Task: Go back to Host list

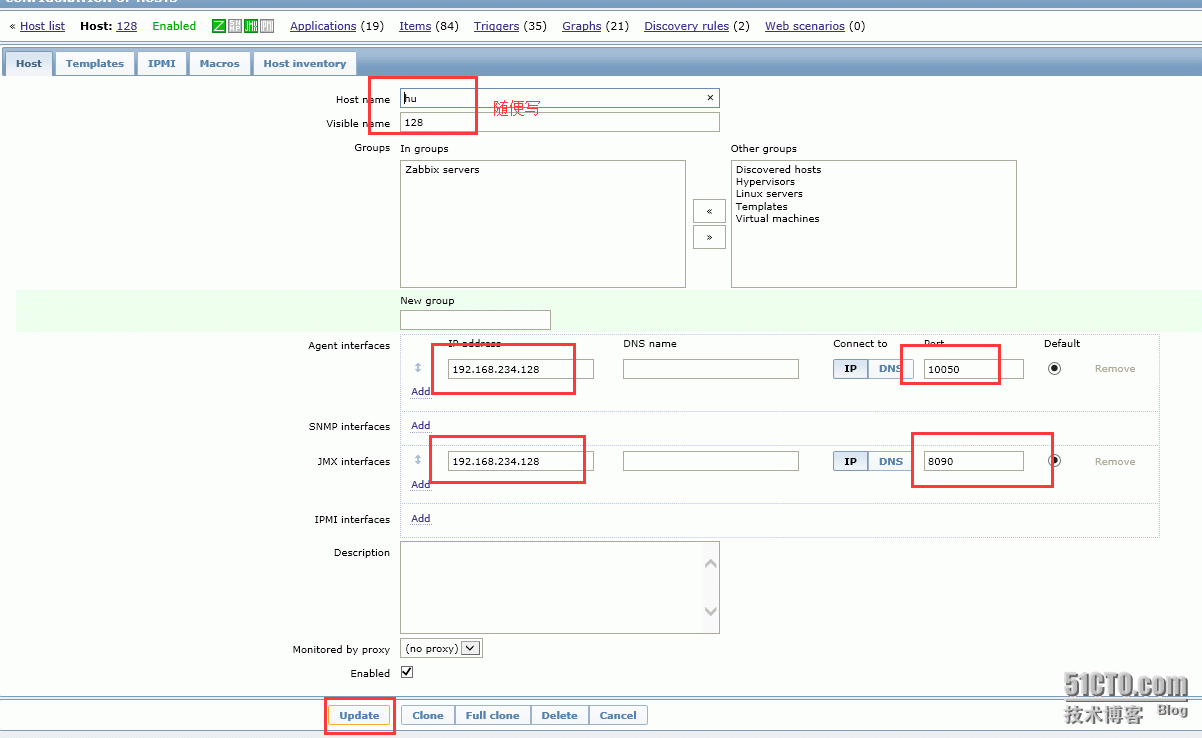Action: click(42, 26)
